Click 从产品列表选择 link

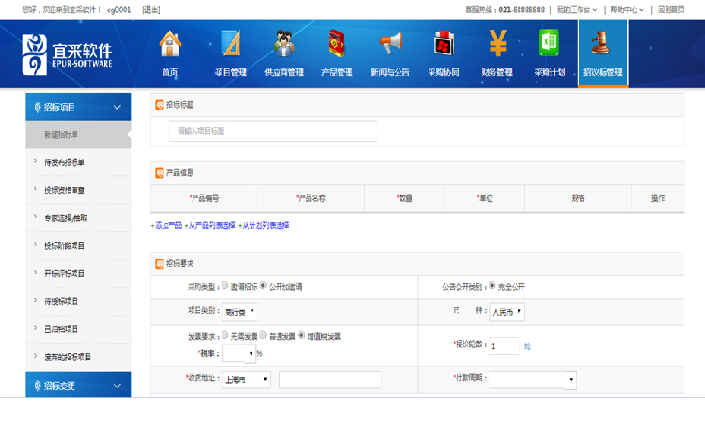point(210,226)
